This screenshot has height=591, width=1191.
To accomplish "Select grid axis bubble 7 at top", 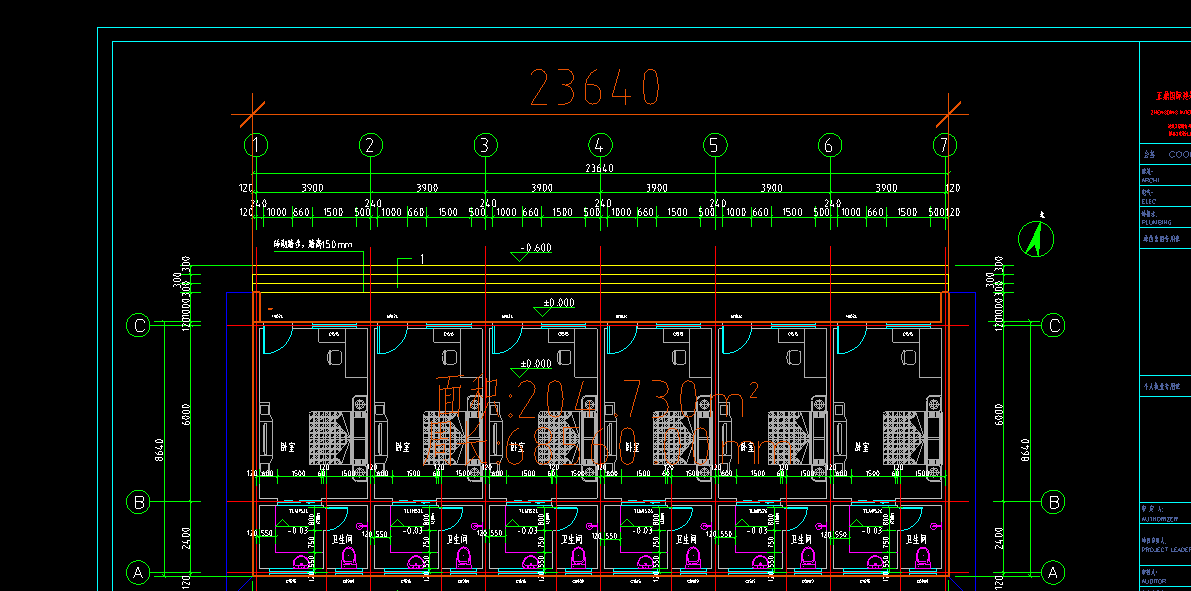I will (944, 145).
